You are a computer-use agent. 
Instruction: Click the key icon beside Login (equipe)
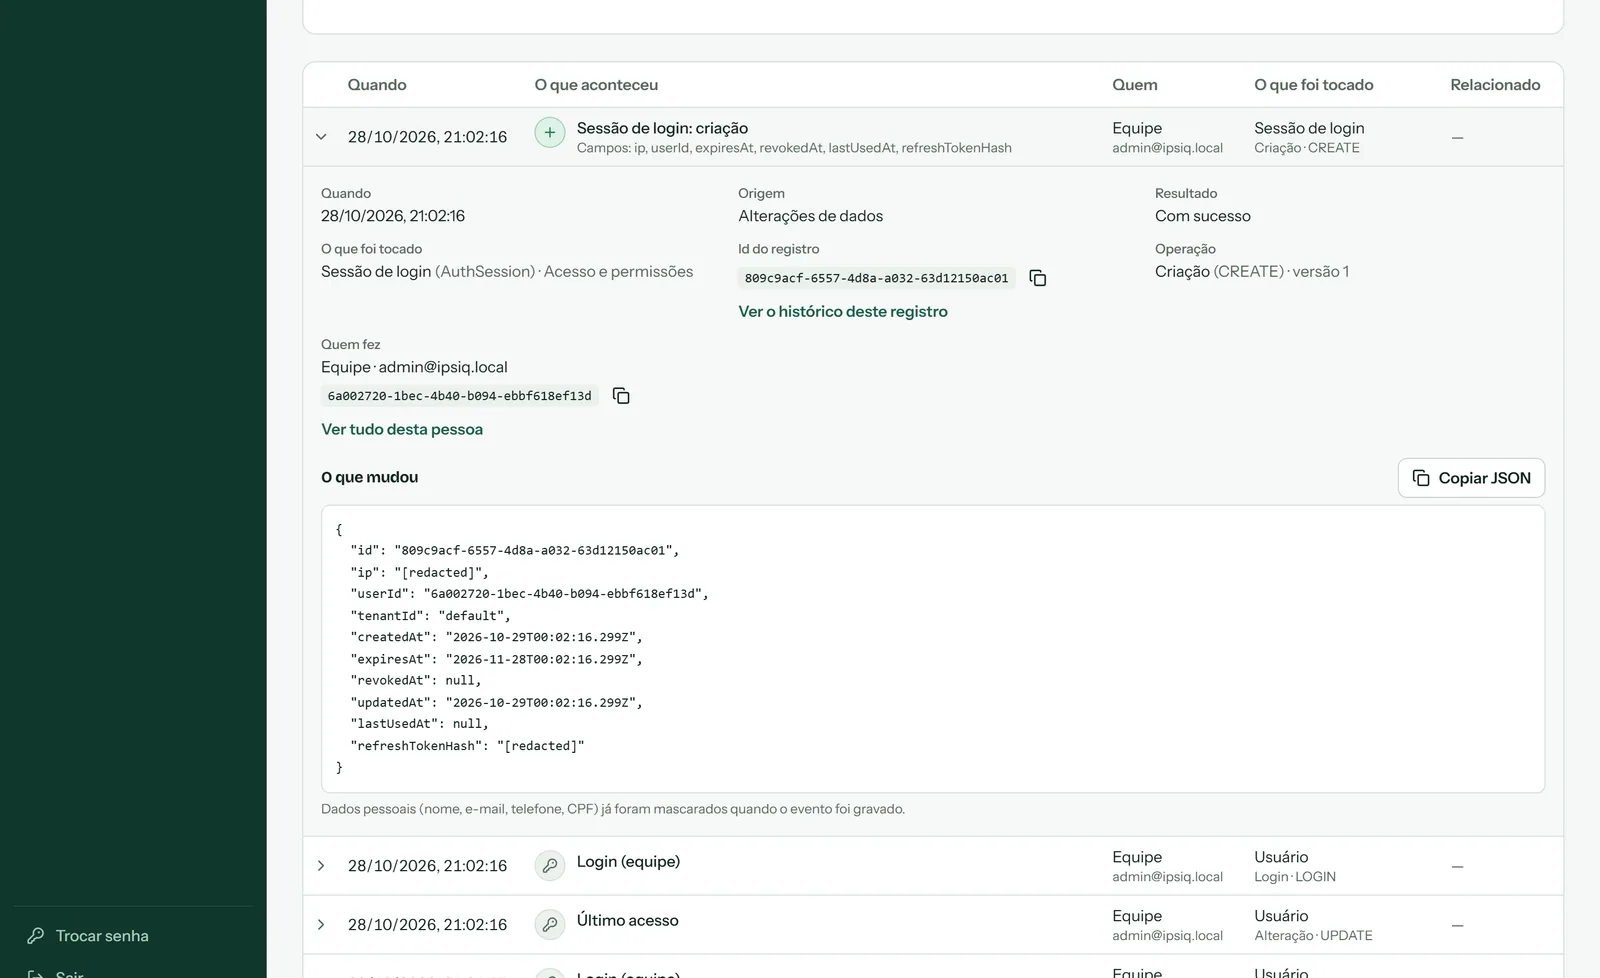pos(550,866)
